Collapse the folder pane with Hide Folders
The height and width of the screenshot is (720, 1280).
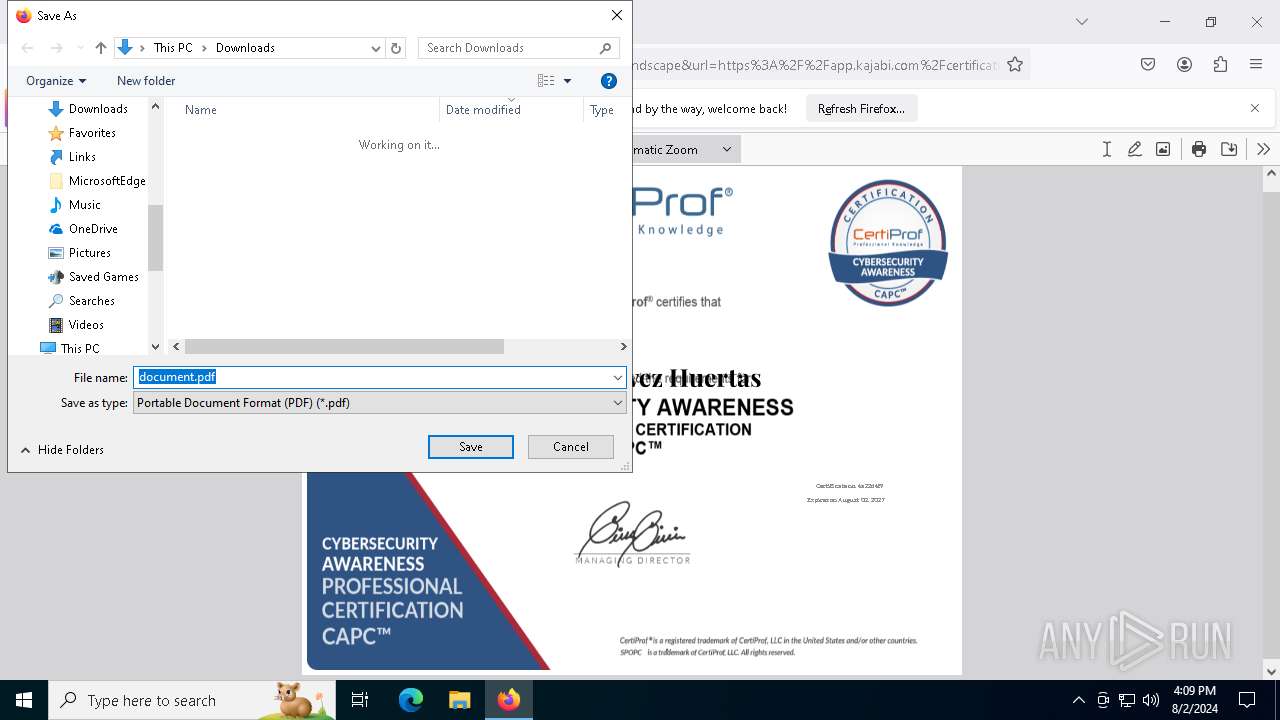(x=62, y=450)
